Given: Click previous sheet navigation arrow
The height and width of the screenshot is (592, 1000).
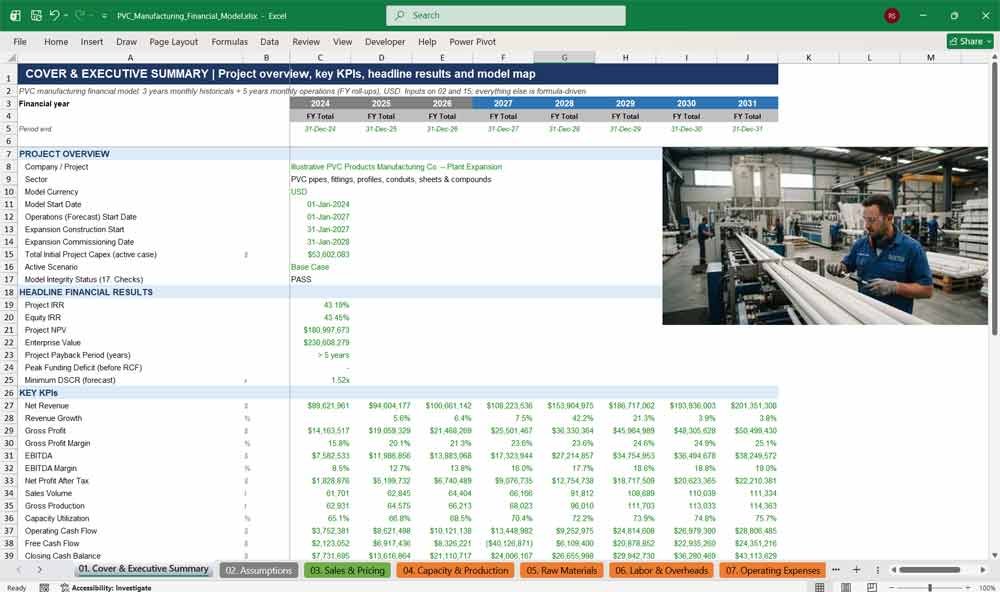Looking at the screenshot, I should coord(19,570).
